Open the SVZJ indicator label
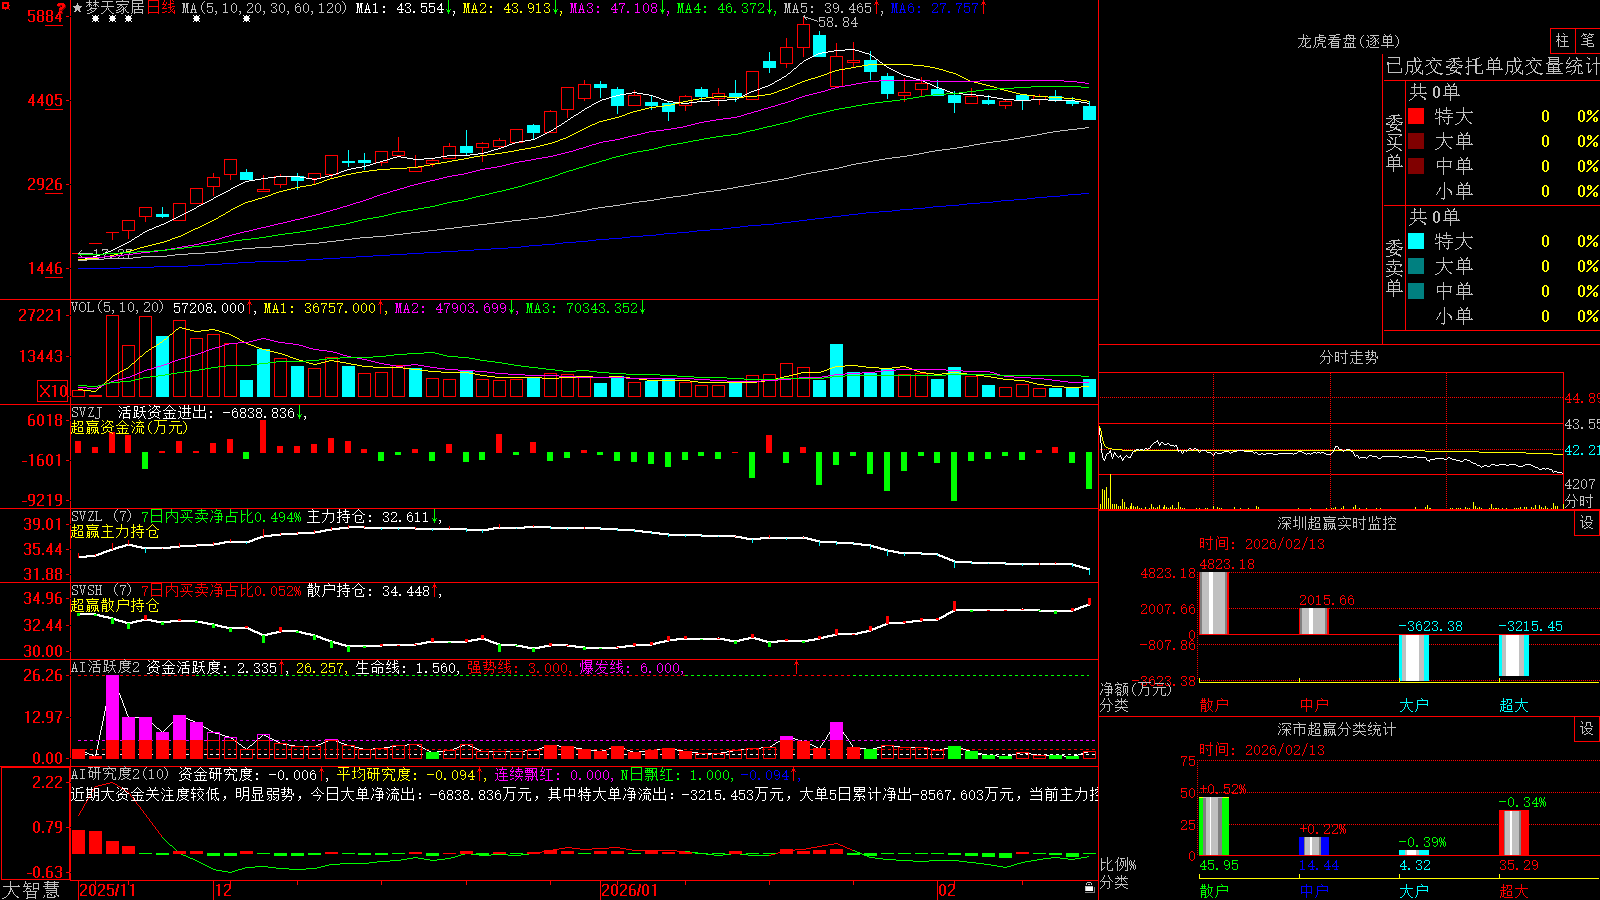This screenshot has height=900, width=1600. (x=87, y=412)
